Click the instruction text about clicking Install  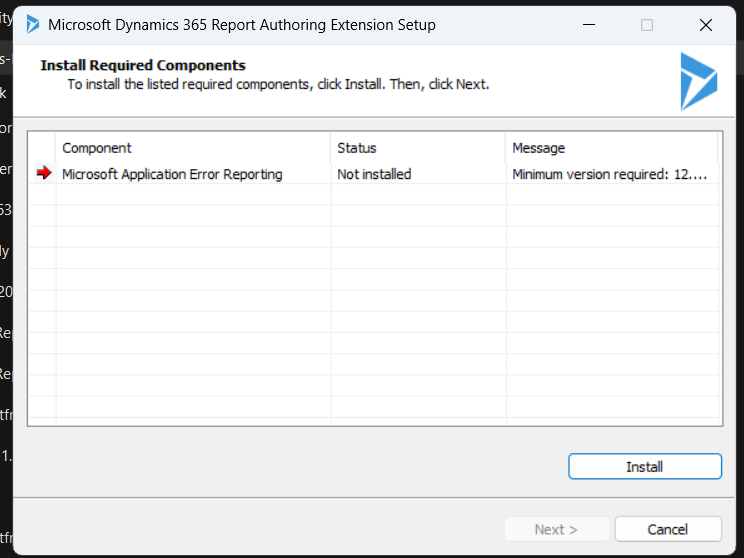tap(278, 84)
